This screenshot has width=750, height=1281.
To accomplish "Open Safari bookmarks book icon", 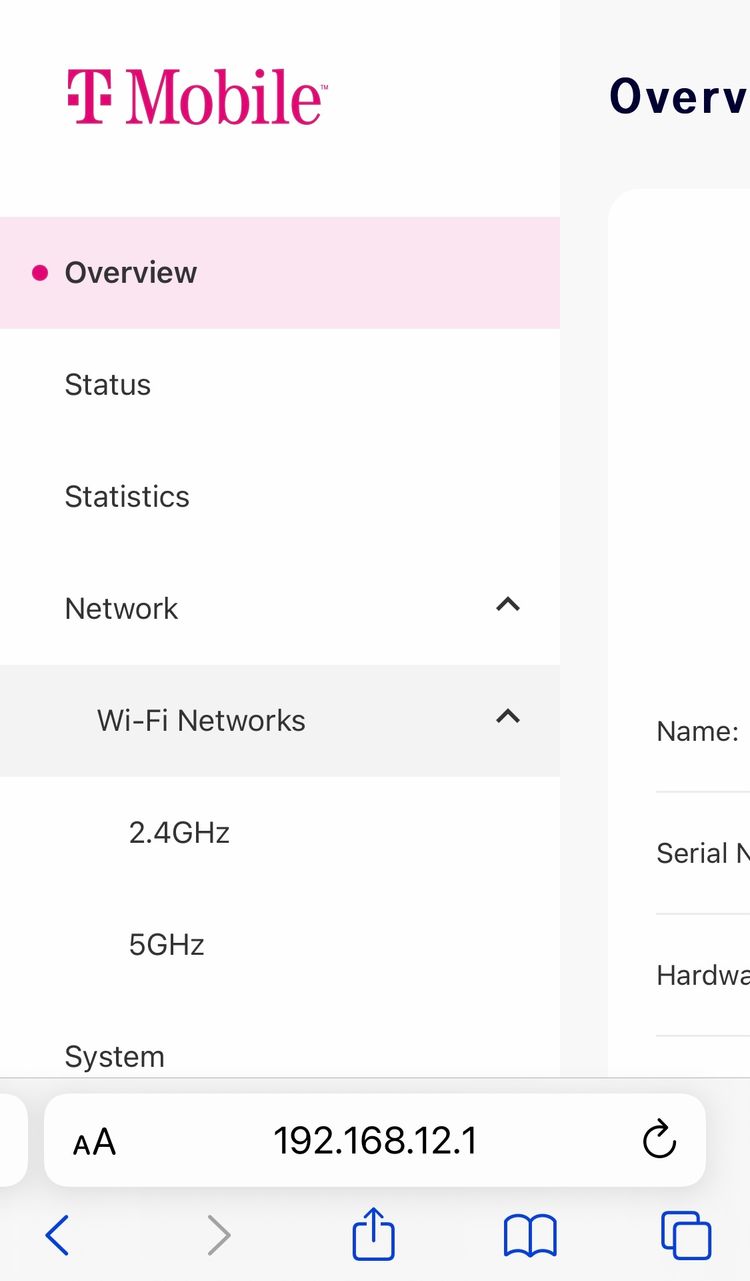I will tap(530, 1236).
